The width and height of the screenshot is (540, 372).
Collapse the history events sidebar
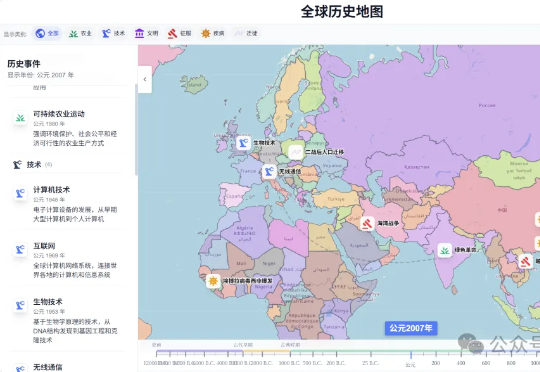(145, 79)
